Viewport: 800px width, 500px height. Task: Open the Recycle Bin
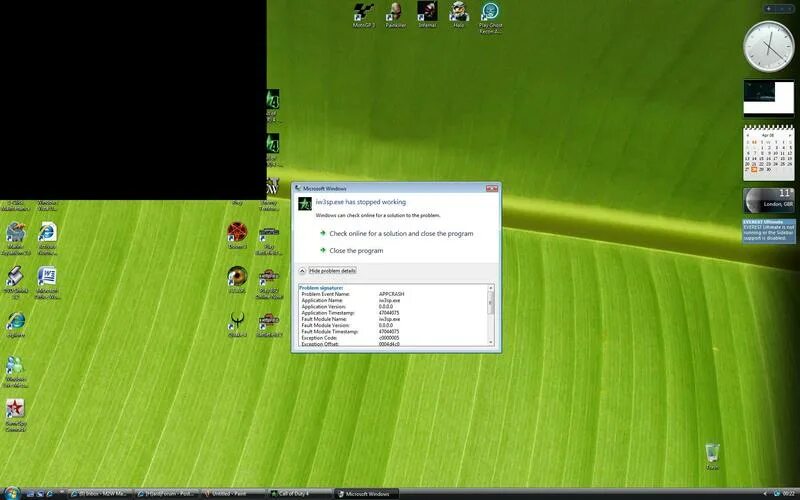point(712,457)
